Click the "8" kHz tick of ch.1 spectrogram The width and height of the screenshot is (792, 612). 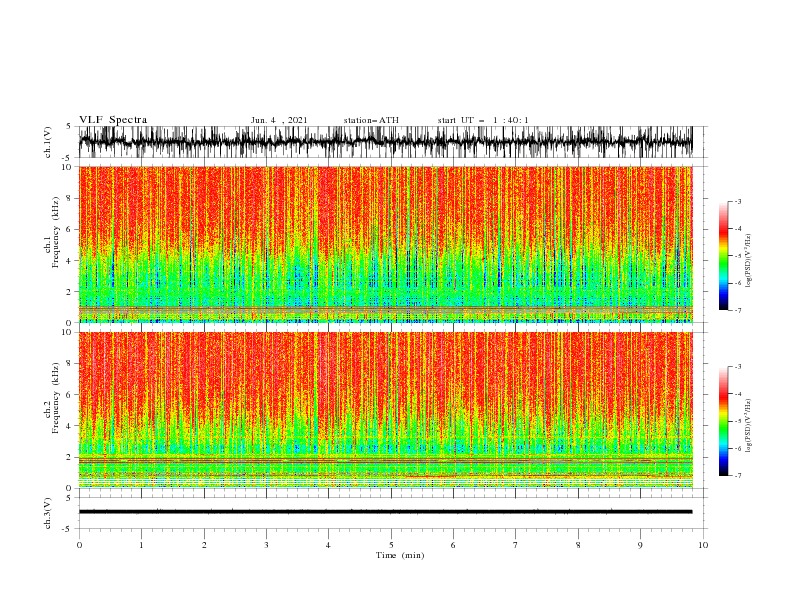tap(70, 198)
